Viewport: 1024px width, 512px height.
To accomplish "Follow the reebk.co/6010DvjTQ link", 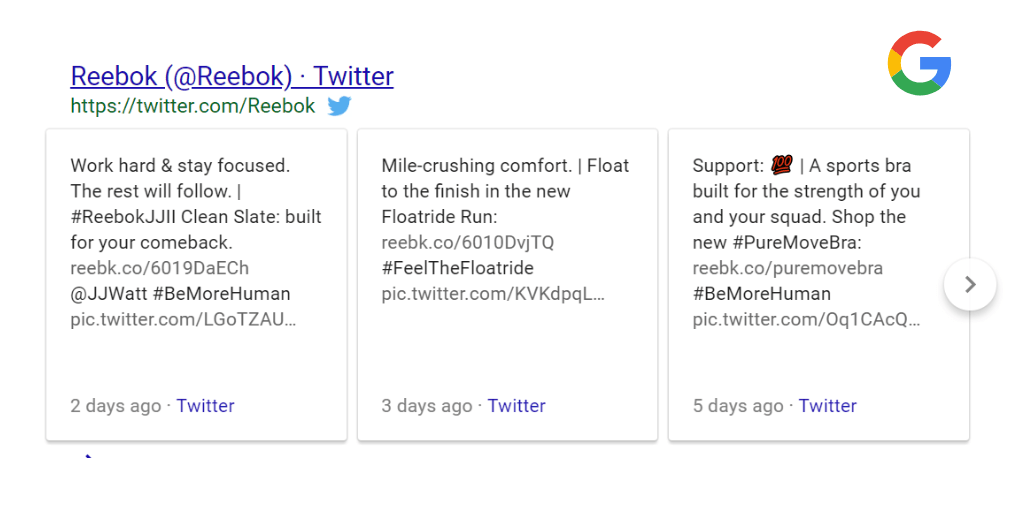I will [468, 243].
